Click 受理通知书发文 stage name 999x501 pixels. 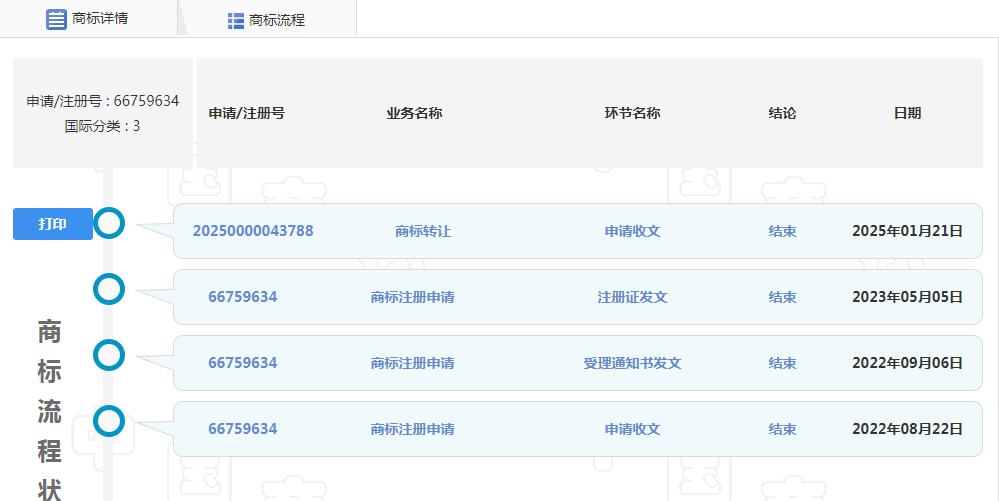click(632, 363)
